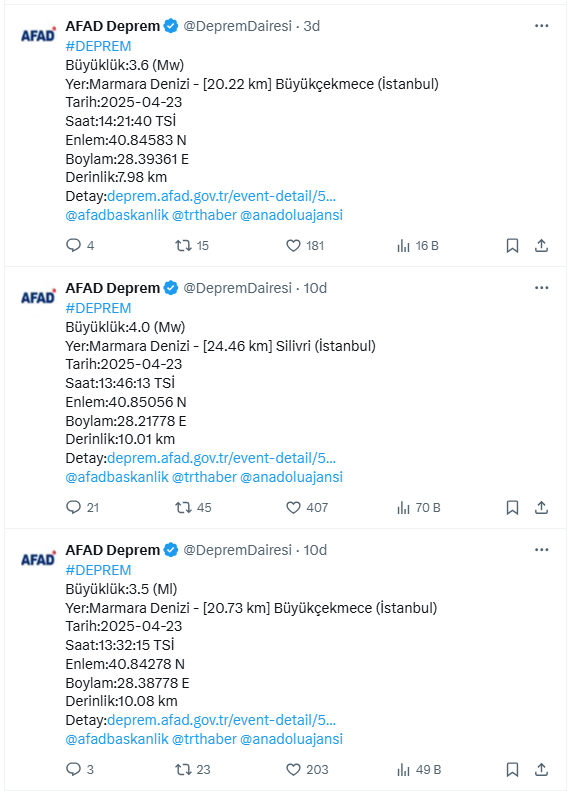The height and width of the screenshot is (791, 581).
Task: Open more options on 3.5 Ml tweet
Action: (542, 550)
